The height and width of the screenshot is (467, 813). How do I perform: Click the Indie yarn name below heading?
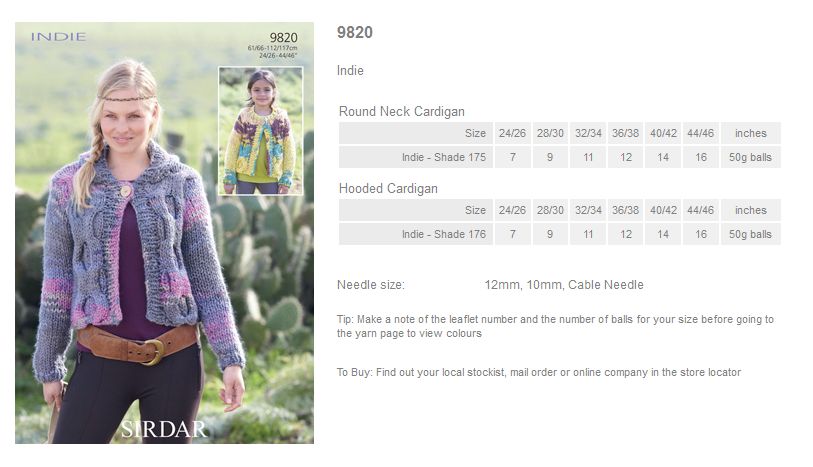point(350,70)
